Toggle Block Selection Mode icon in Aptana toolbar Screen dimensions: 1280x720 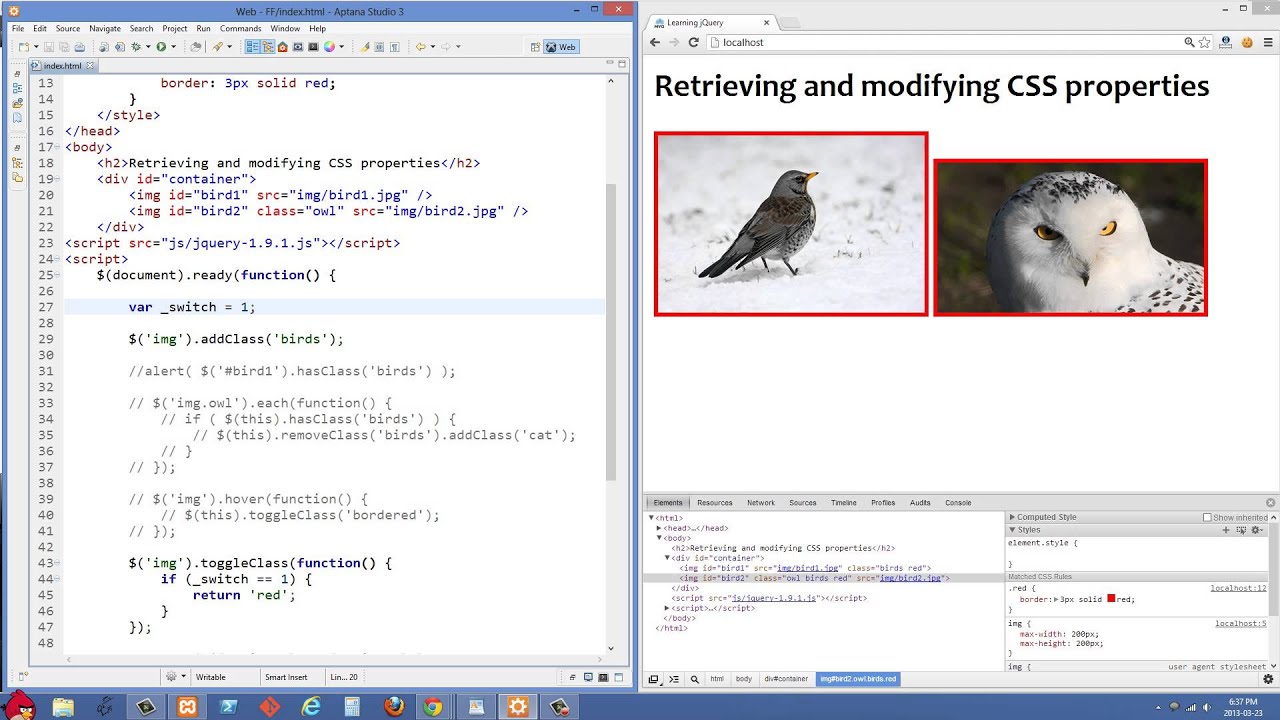[379, 47]
